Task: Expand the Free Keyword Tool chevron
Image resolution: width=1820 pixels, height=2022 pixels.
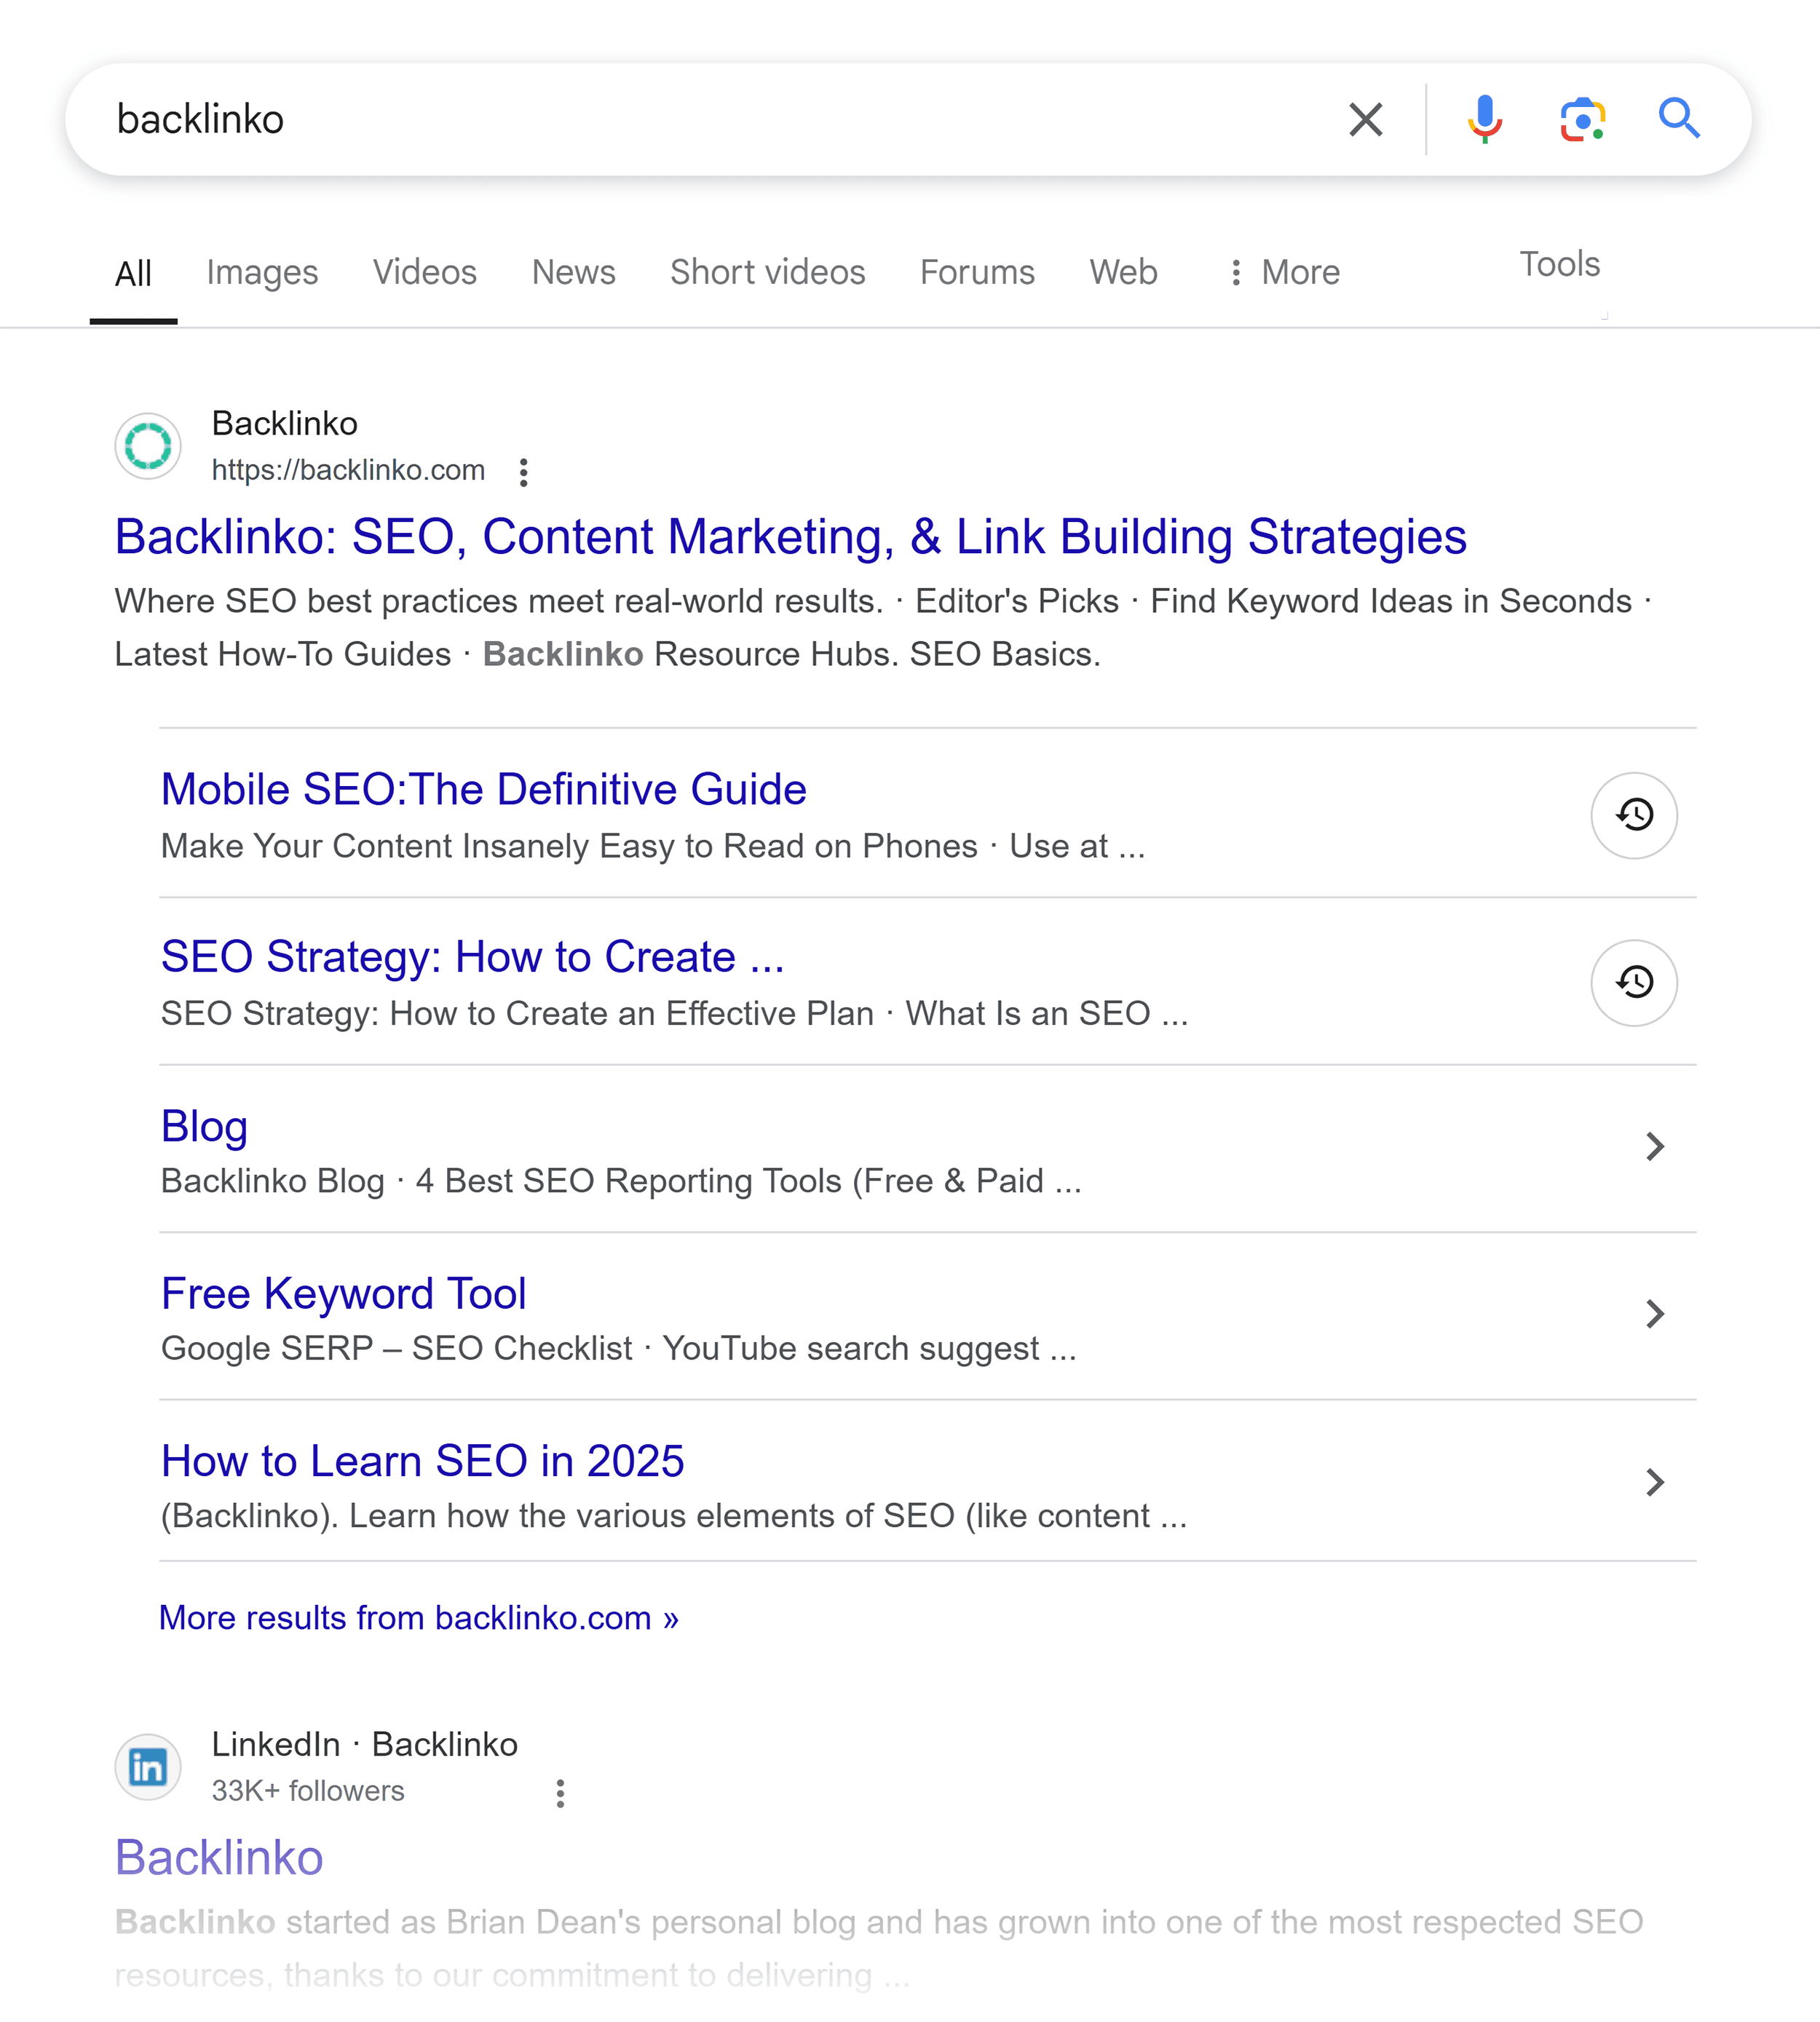Action: pyautogui.click(x=1655, y=1314)
